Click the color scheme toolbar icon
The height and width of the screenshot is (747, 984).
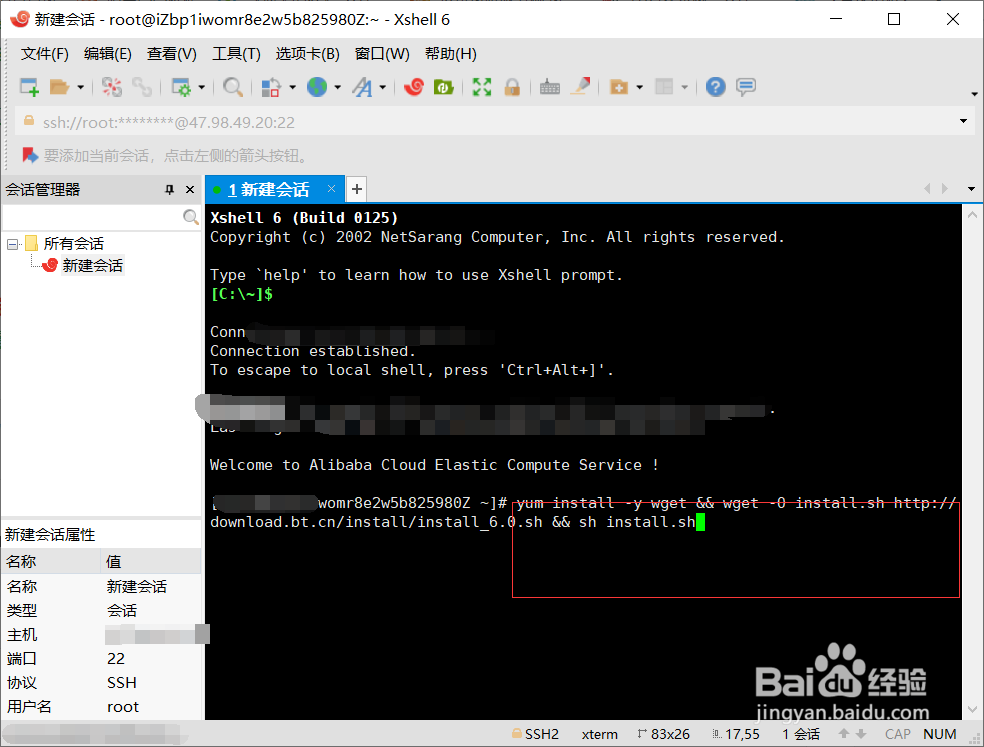coord(270,87)
